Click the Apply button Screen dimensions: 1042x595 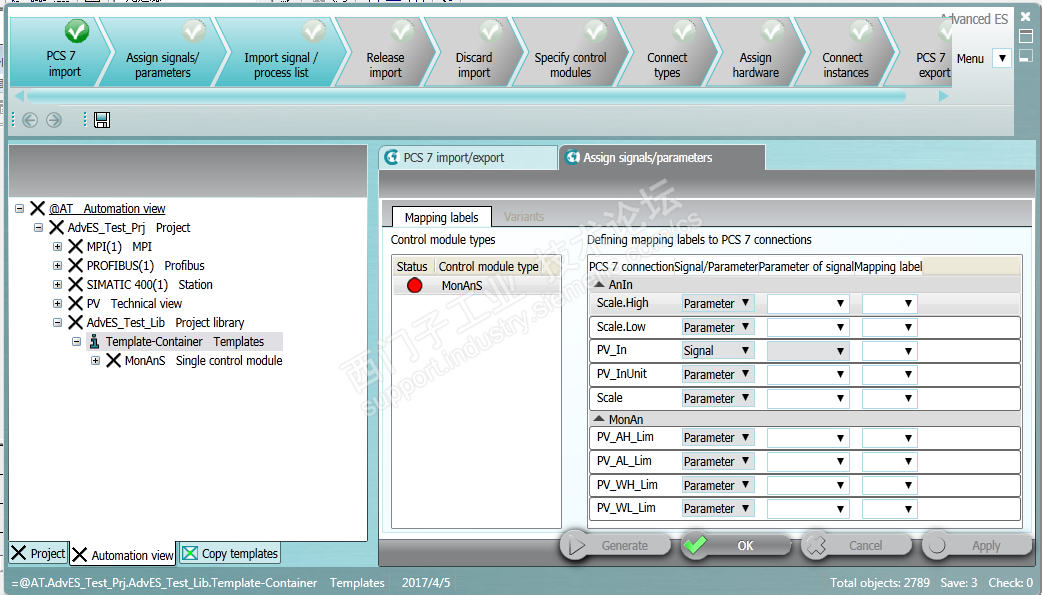point(977,545)
